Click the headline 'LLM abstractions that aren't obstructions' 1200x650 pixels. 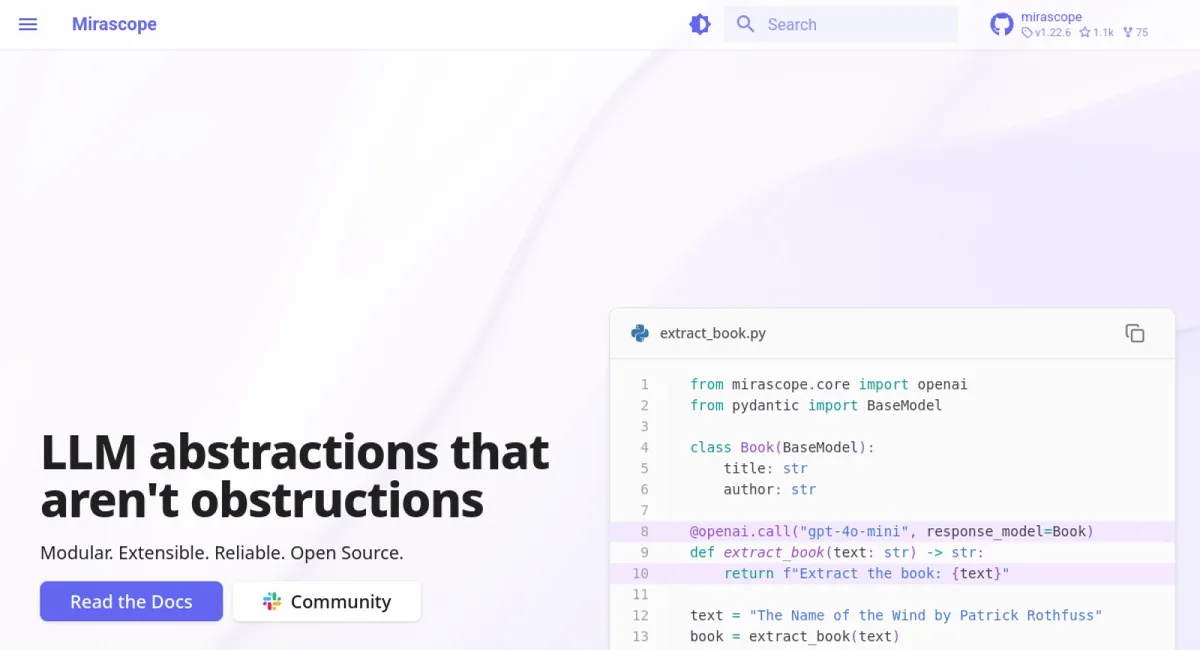(295, 476)
